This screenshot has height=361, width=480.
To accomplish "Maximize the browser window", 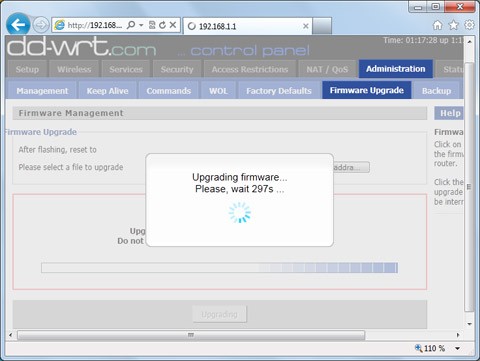I will 436,7.
